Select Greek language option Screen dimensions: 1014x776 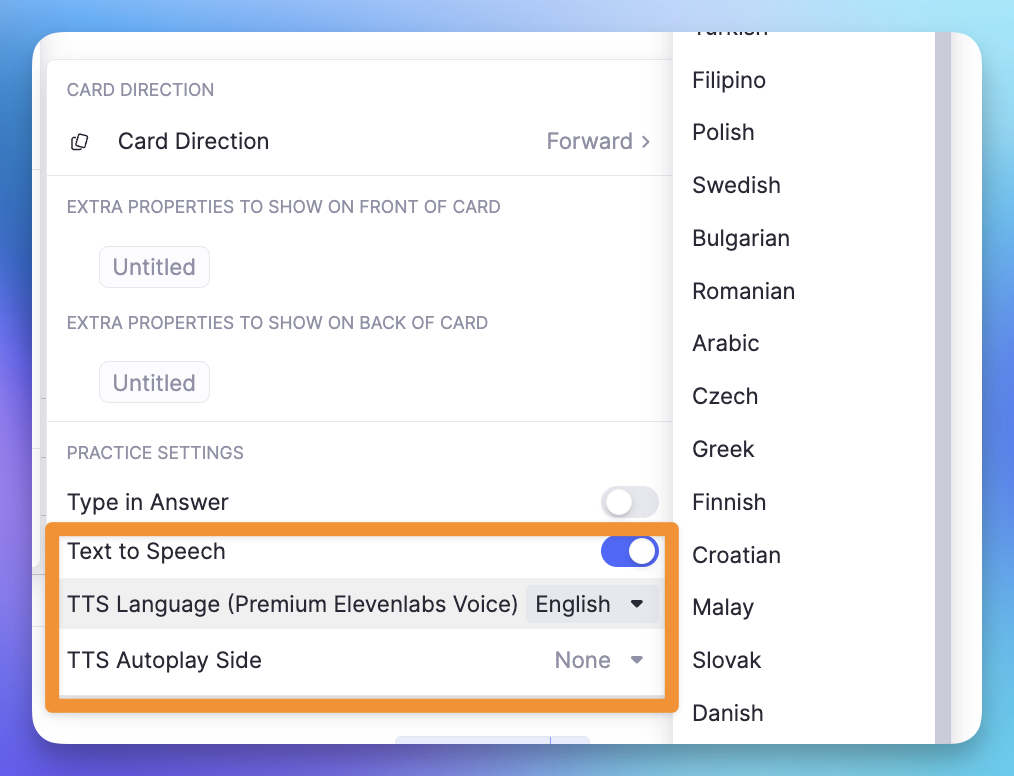[x=723, y=449]
